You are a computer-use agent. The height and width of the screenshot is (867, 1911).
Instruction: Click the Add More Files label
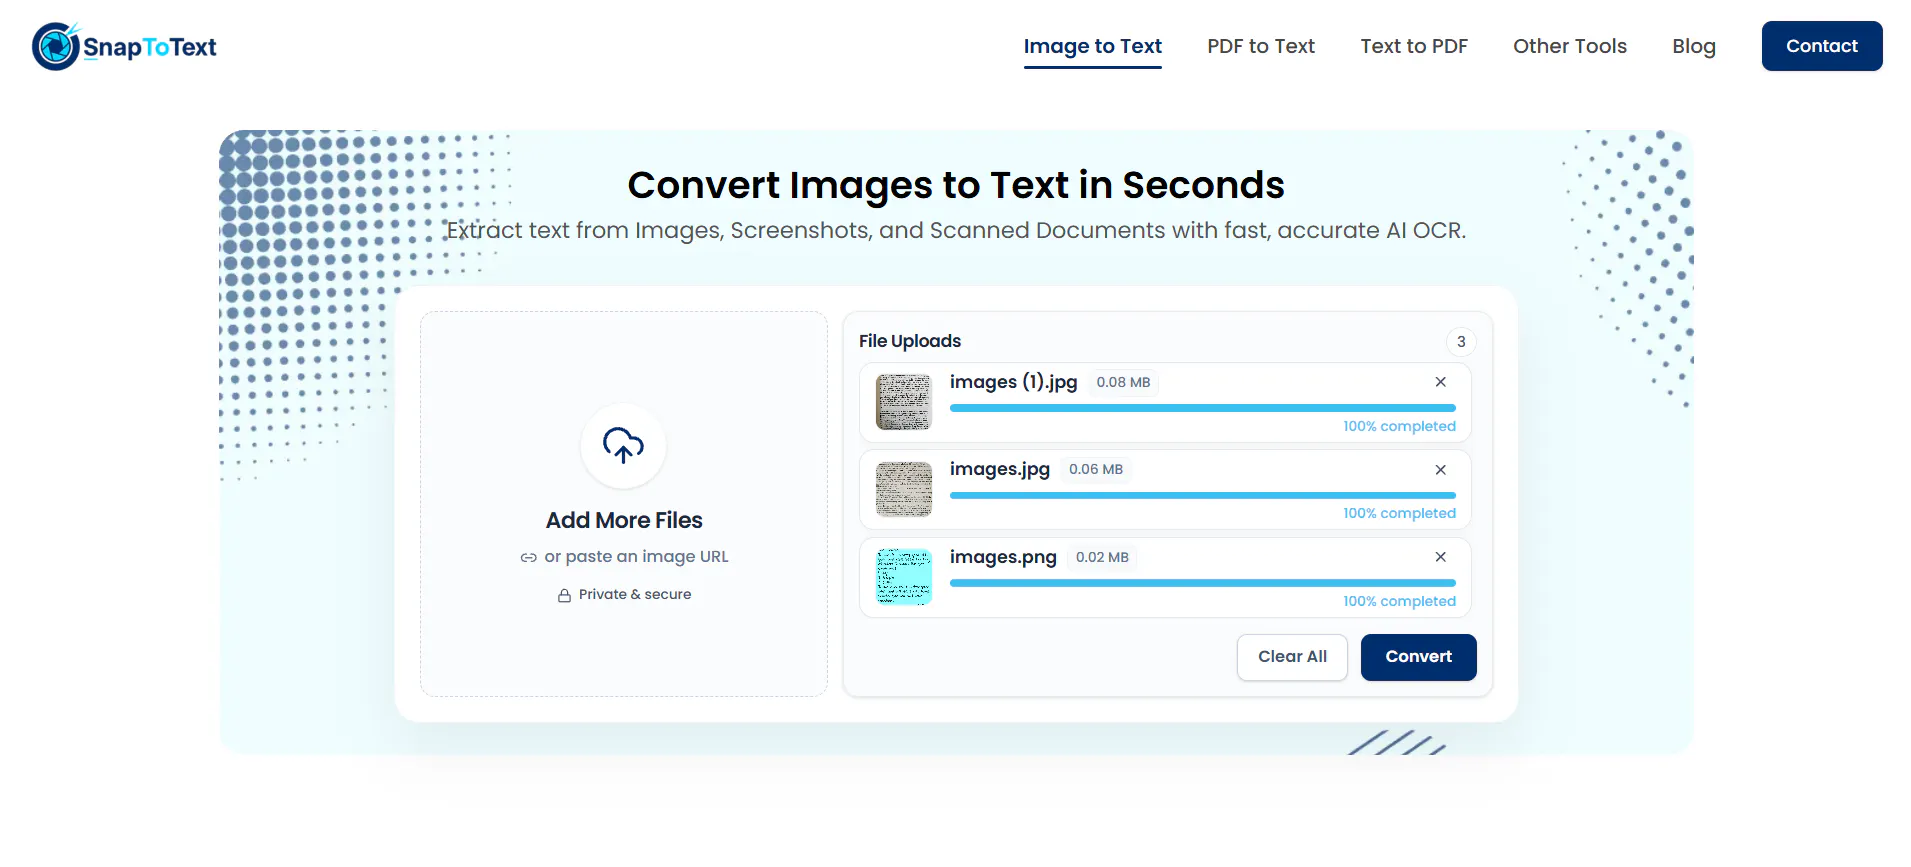tap(624, 520)
